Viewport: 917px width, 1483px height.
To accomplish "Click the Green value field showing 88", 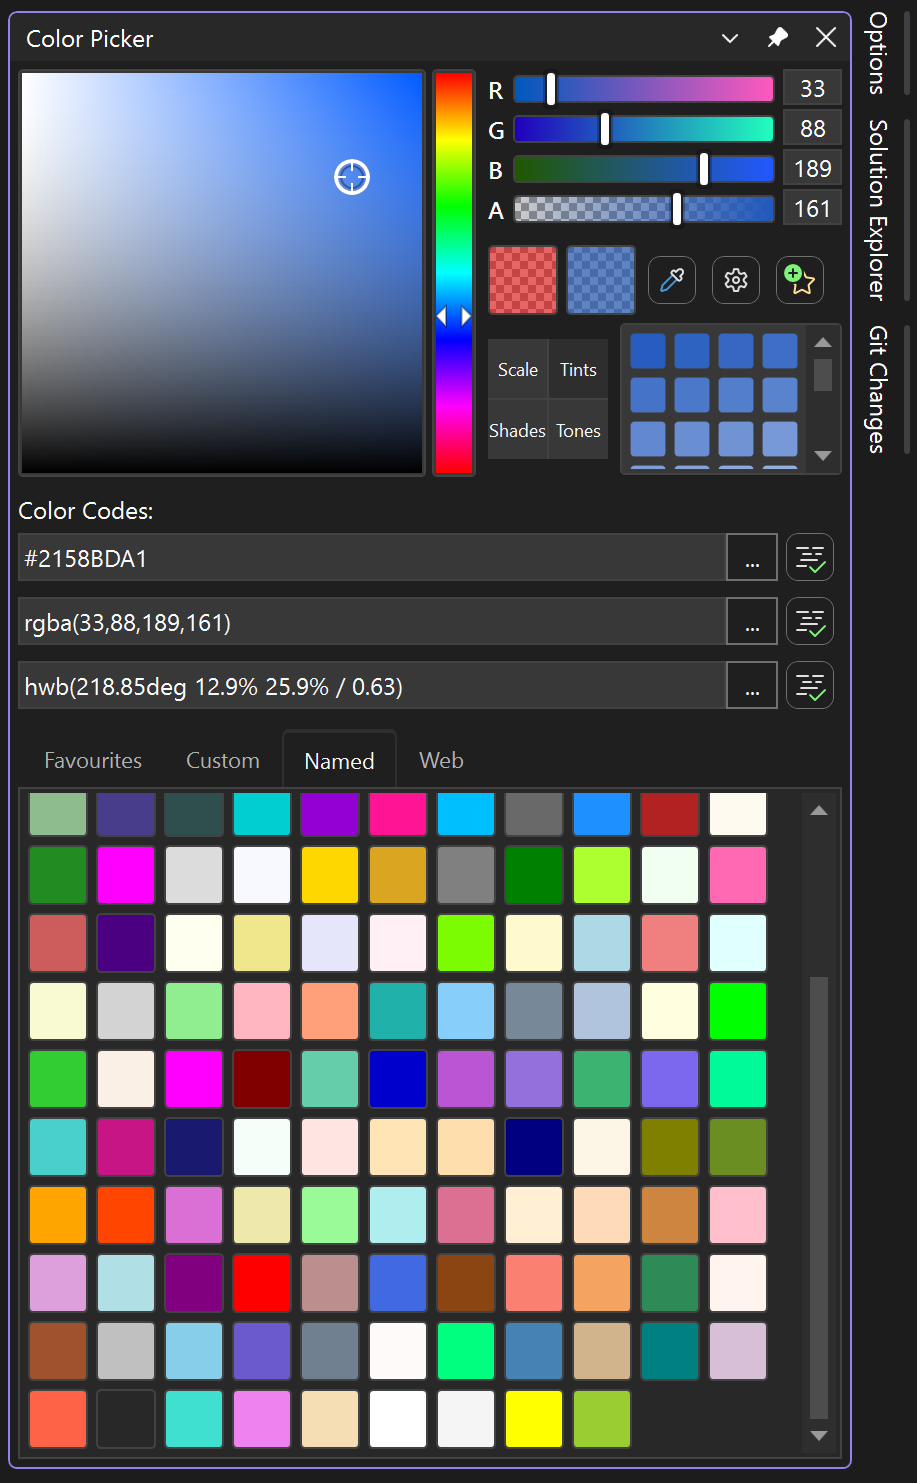I will coord(812,128).
